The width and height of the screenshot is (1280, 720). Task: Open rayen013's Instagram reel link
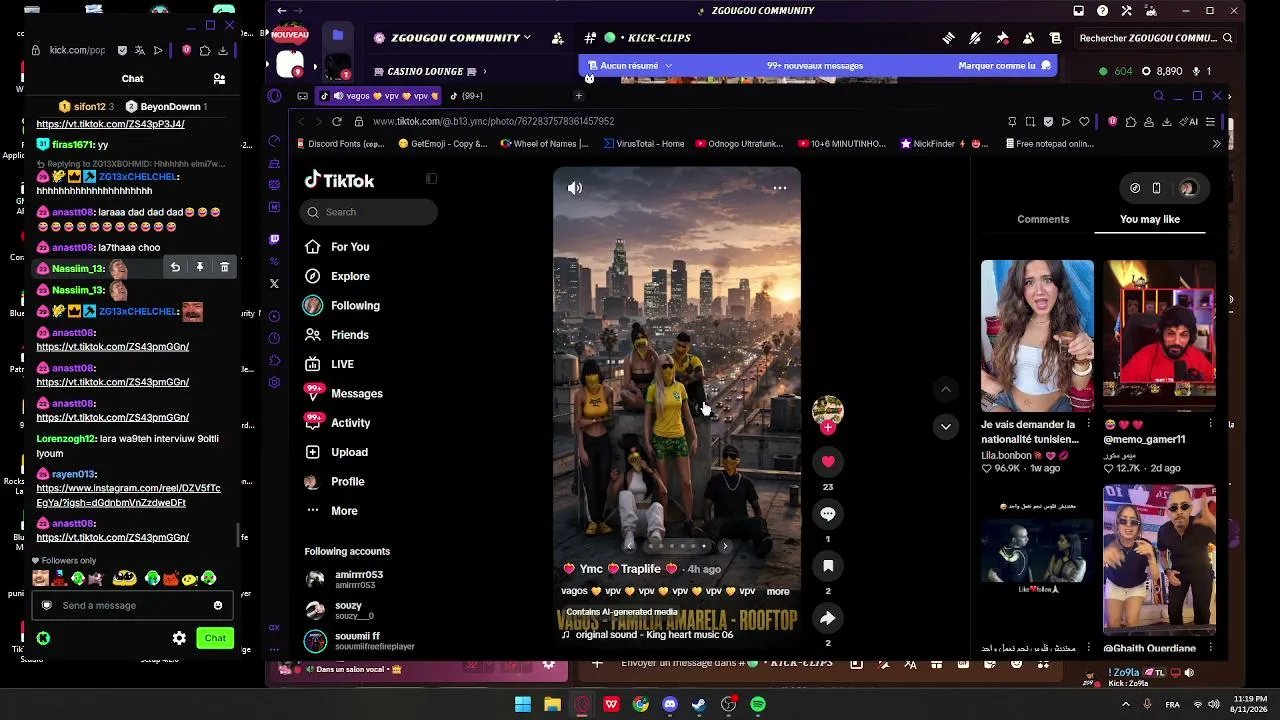pyautogui.click(x=128, y=496)
